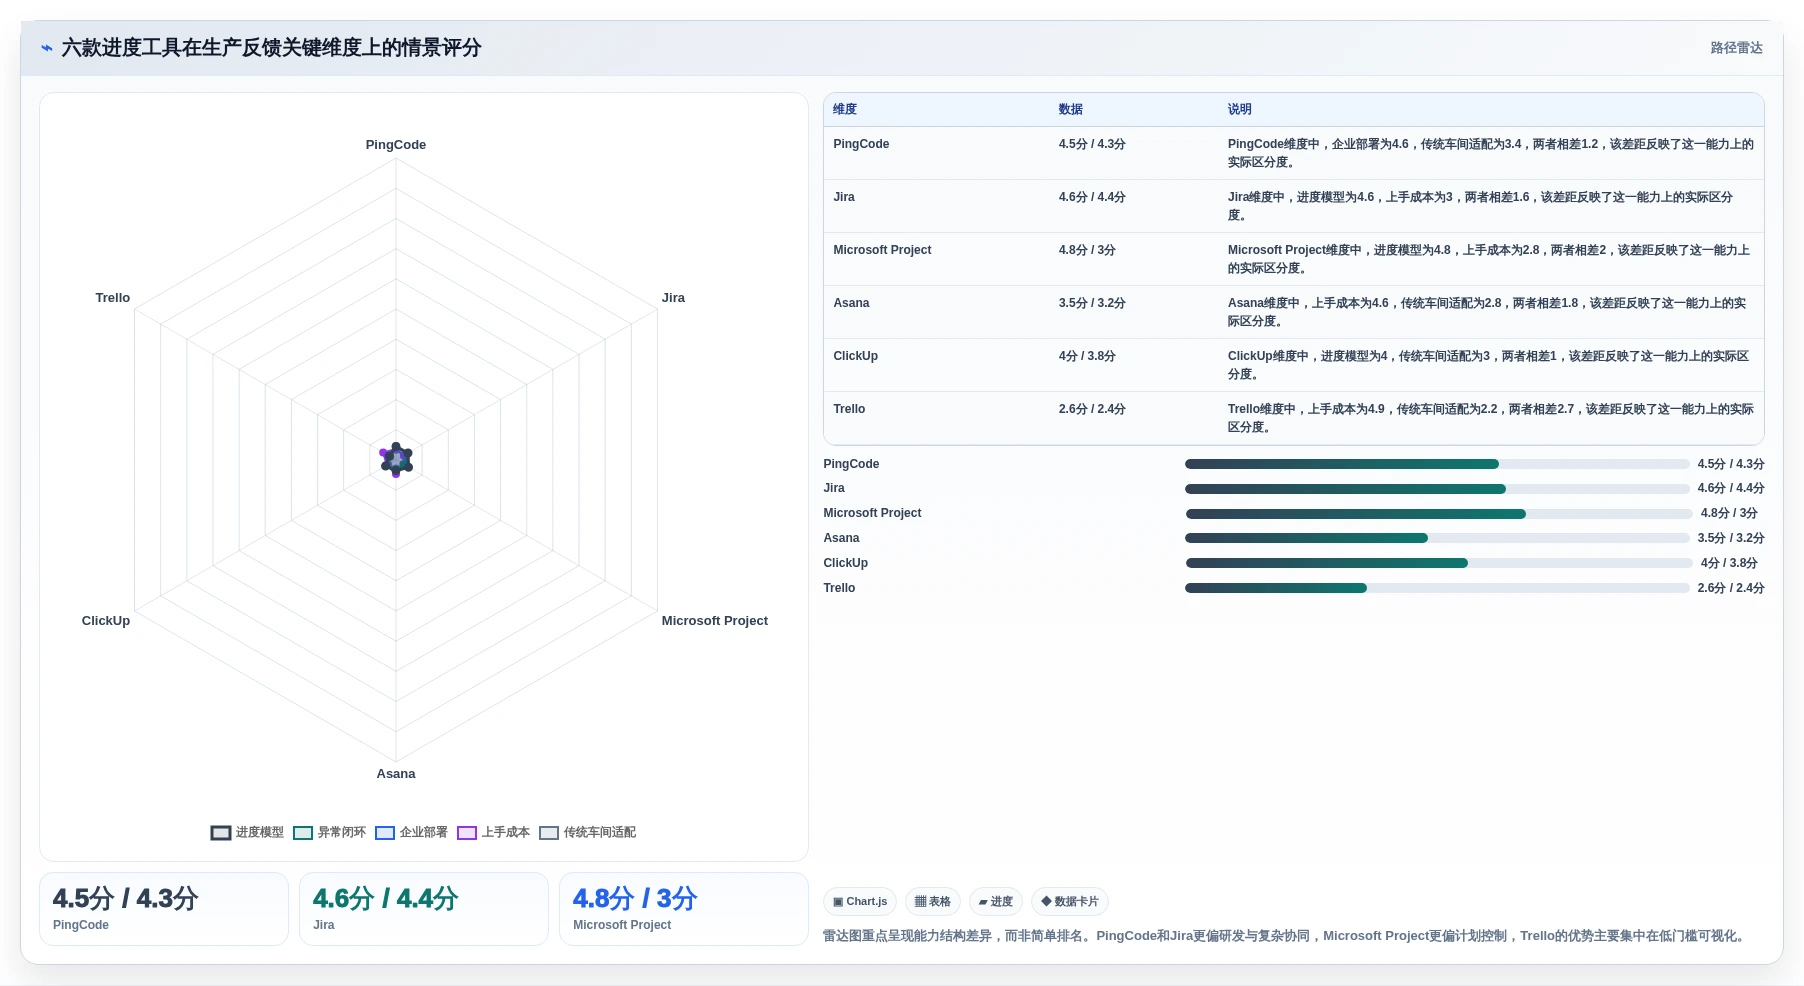Image resolution: width=1804 pixels, height=986 pixels.
Task: Click the Asana progress bar
Action: coord(1437,538)
